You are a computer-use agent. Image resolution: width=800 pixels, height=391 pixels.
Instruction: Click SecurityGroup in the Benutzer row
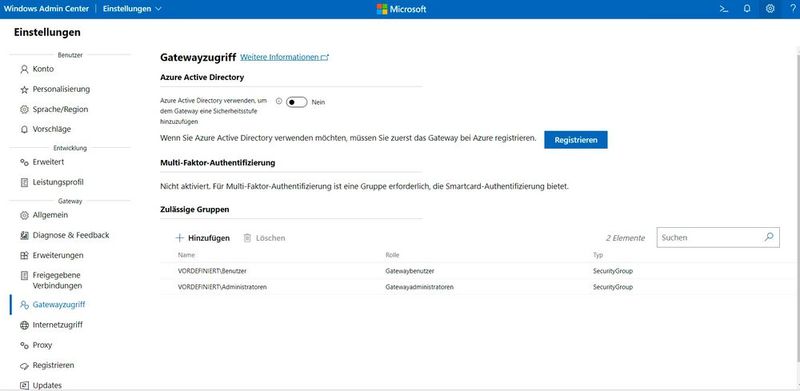613,271
